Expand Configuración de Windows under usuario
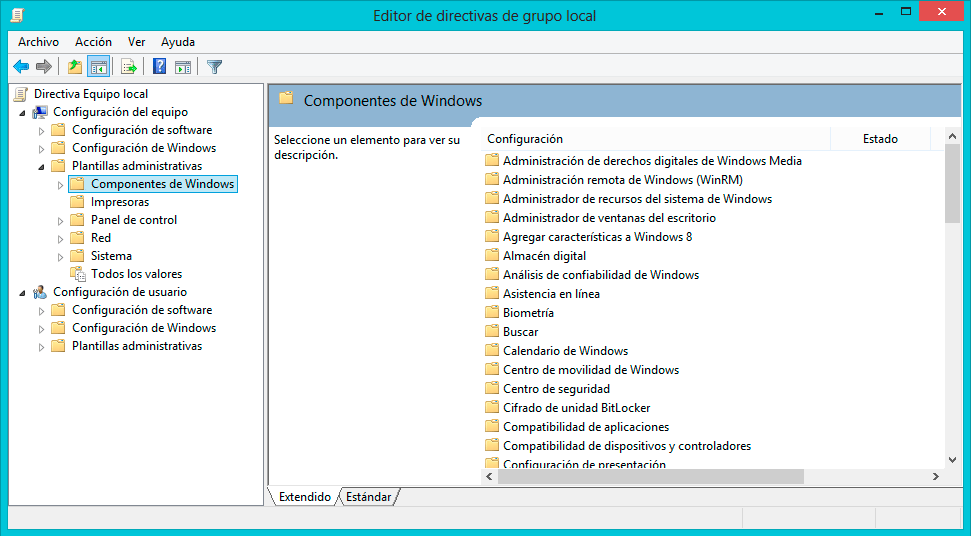This screenshot has width=971, height=536. click(41, 329)
